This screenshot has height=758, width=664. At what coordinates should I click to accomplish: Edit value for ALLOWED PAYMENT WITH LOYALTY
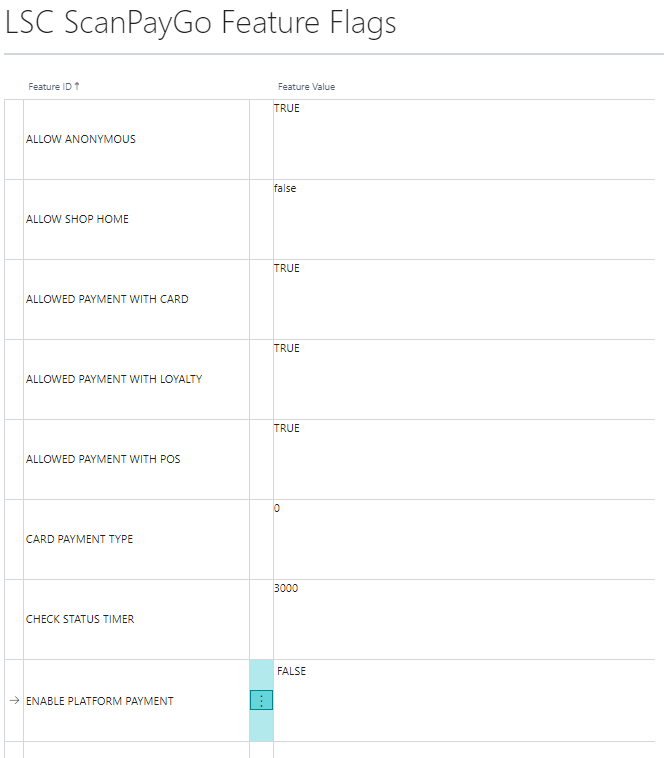pyautogui.click(x=287, y=348)
